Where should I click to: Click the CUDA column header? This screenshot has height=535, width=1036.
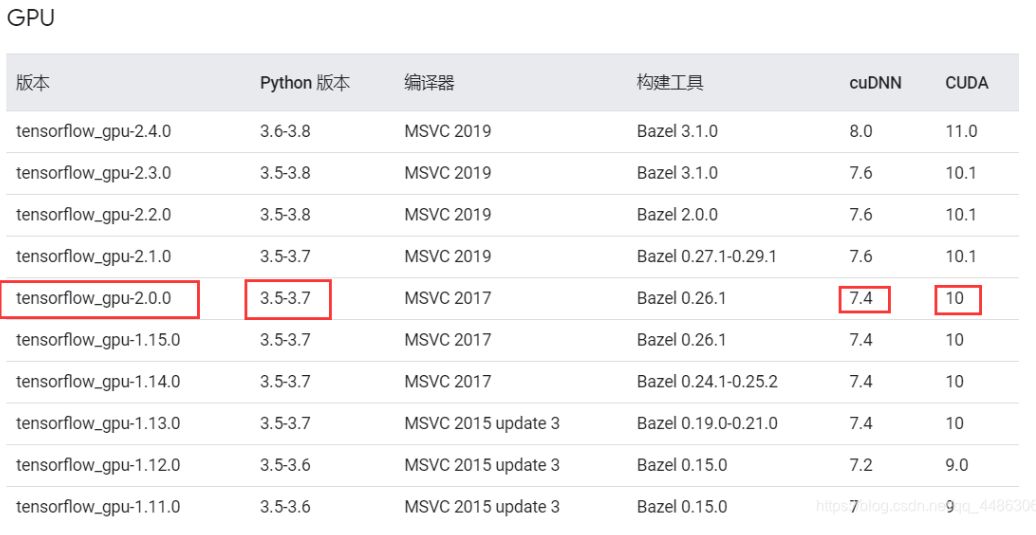(x=967, y=83)
